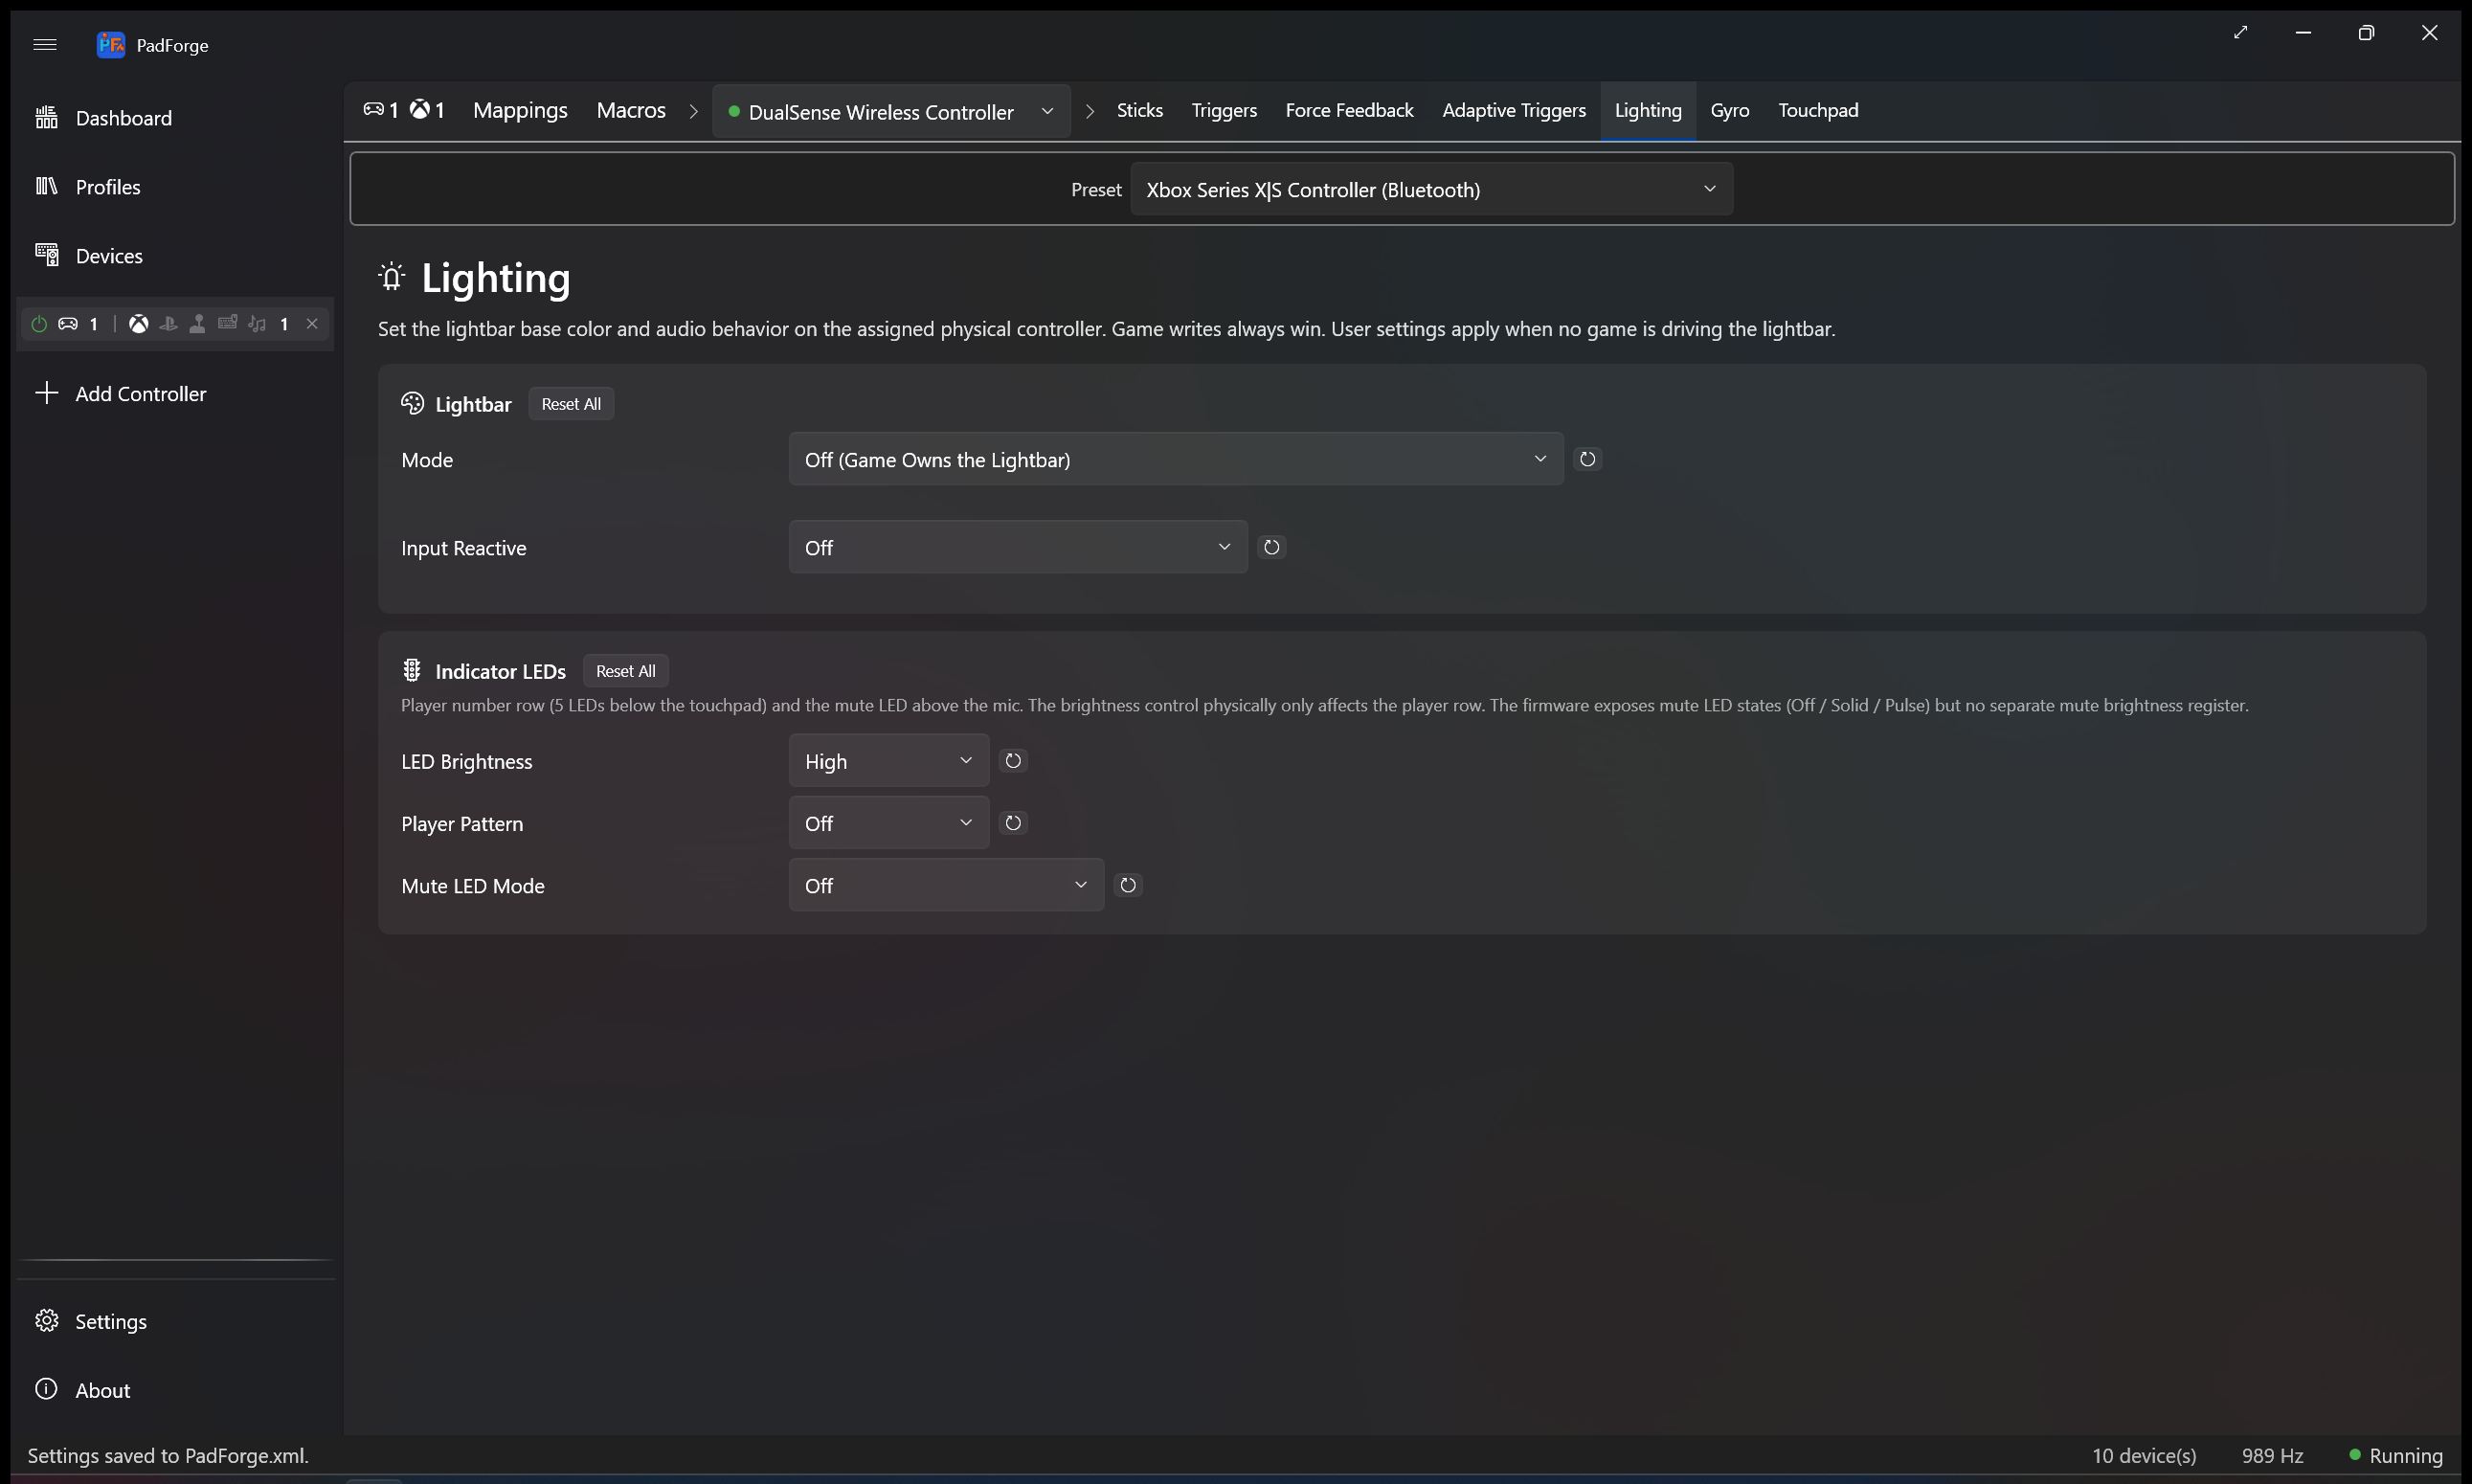Image resolution: width=2472 pixels, height=1484 pixels.
Task: Click the "Settings saved to PadForge.xml." status message
Action: tap(168, 1455)
